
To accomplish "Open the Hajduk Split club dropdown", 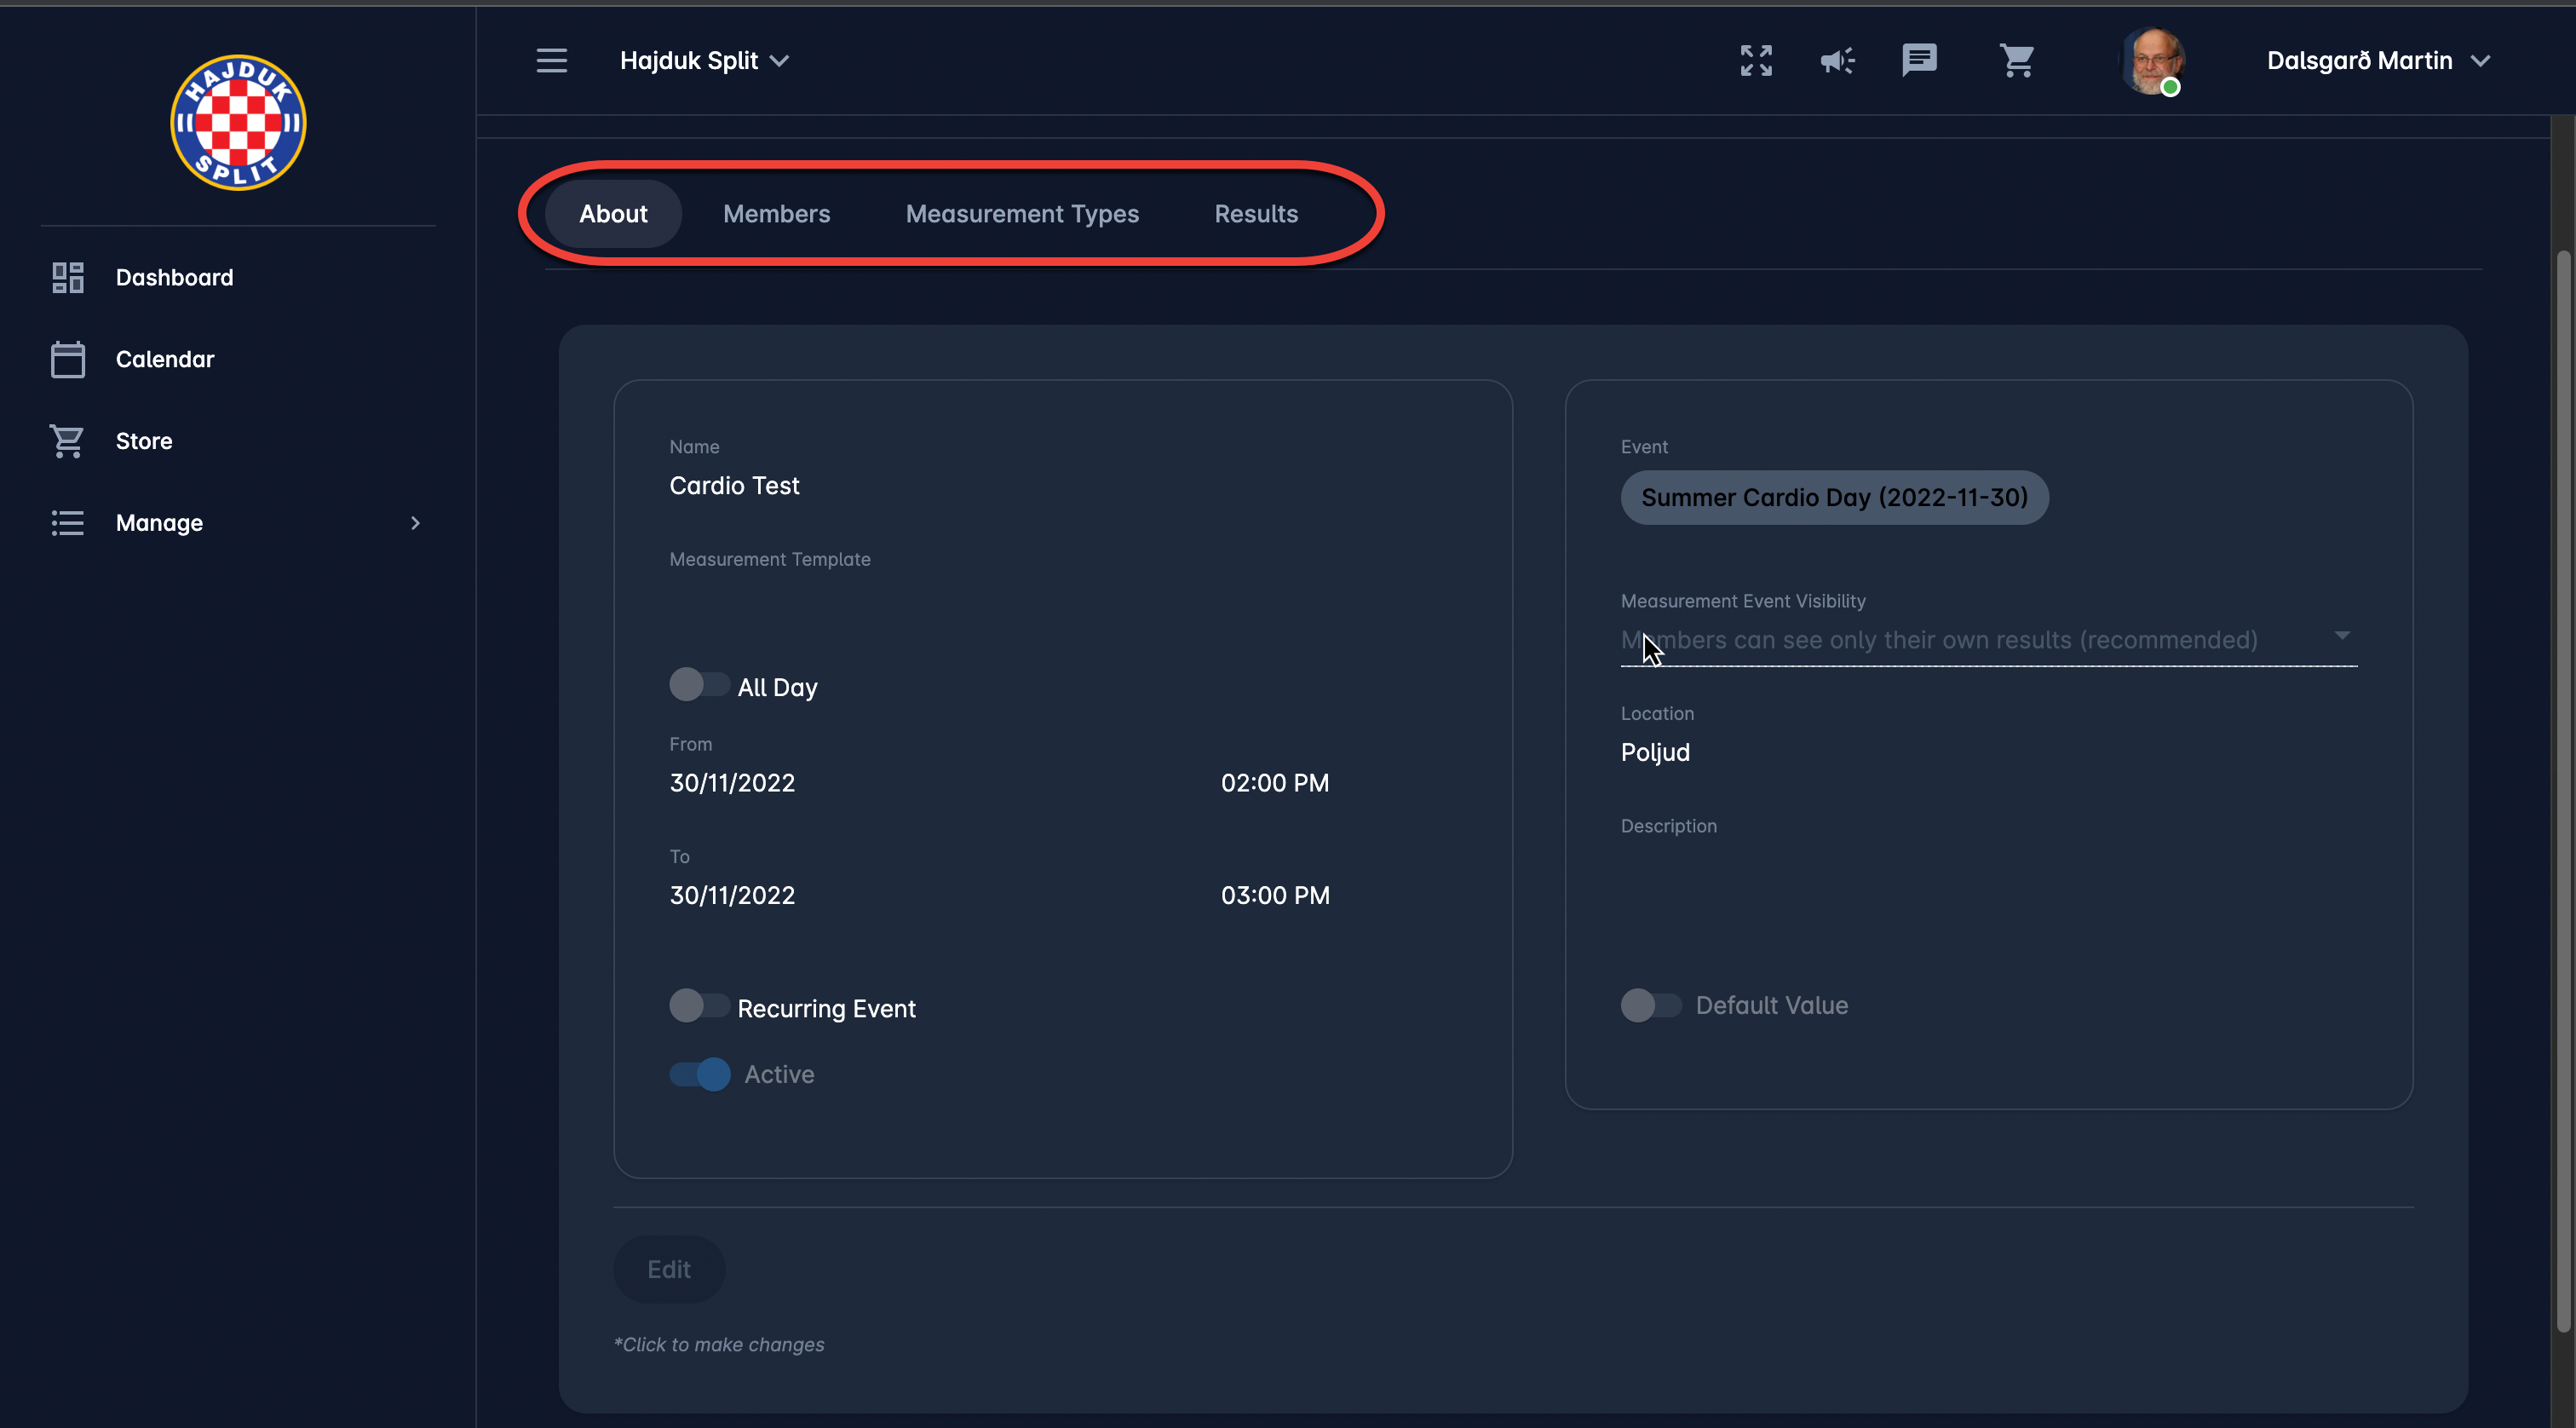I will [704, 61].
